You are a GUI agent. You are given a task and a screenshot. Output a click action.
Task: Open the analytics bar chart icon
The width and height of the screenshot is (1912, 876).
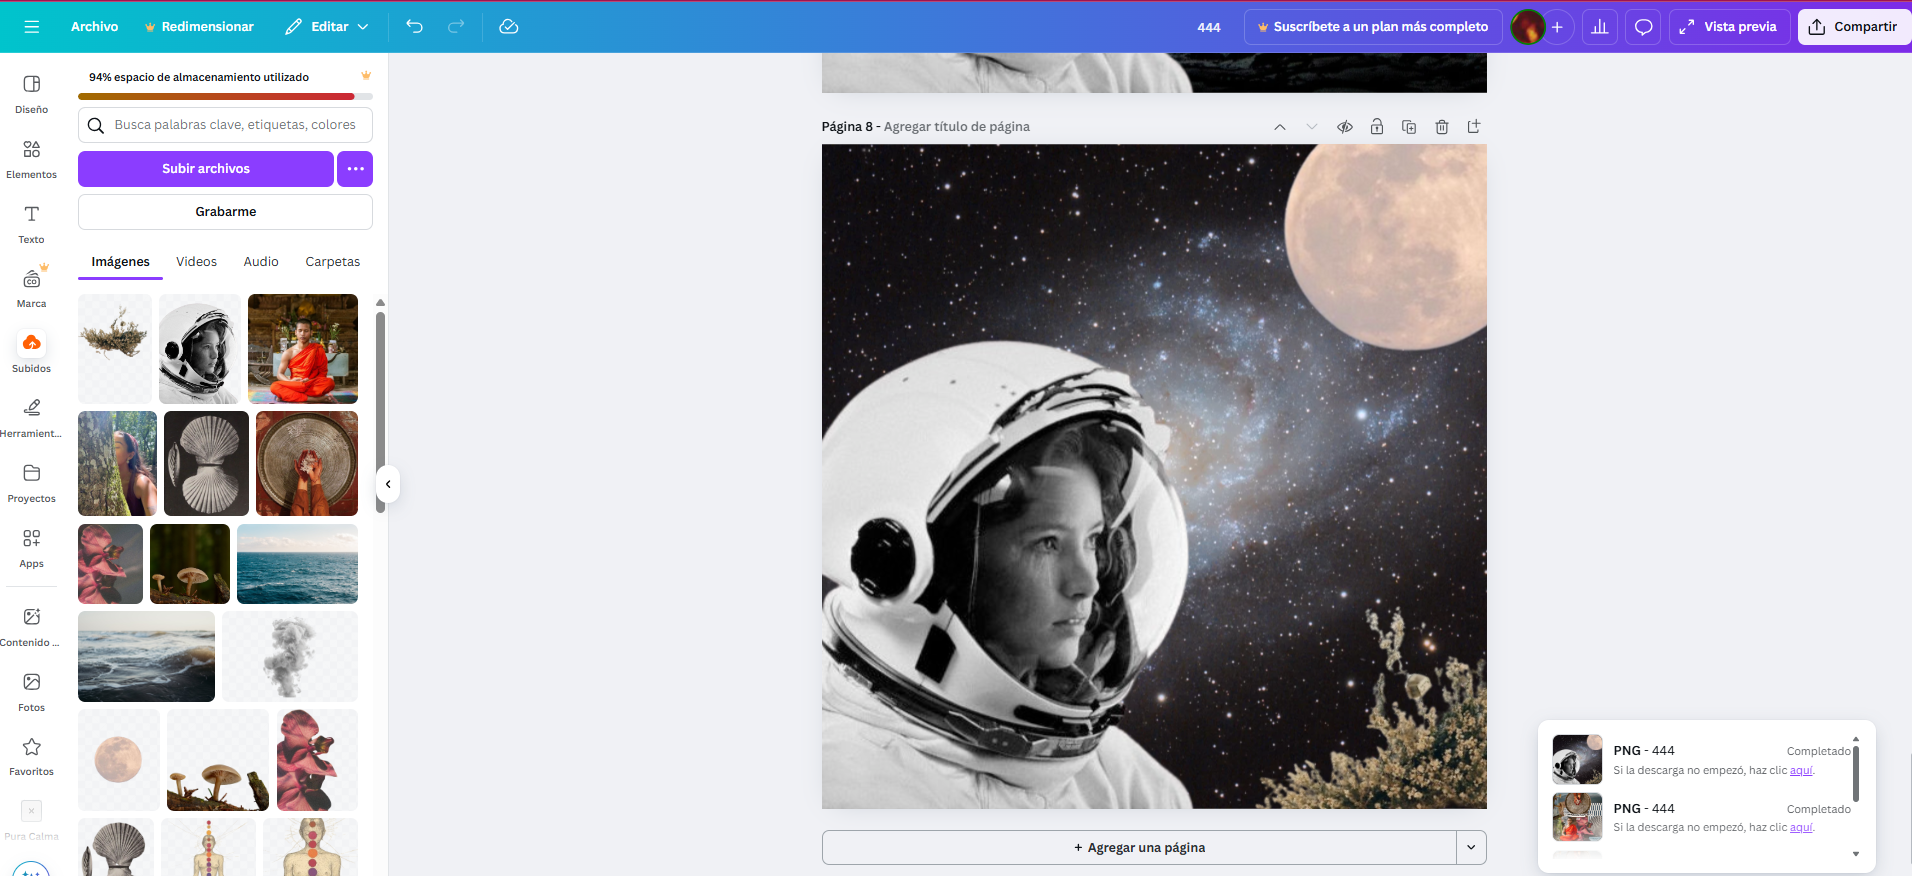1600,27
